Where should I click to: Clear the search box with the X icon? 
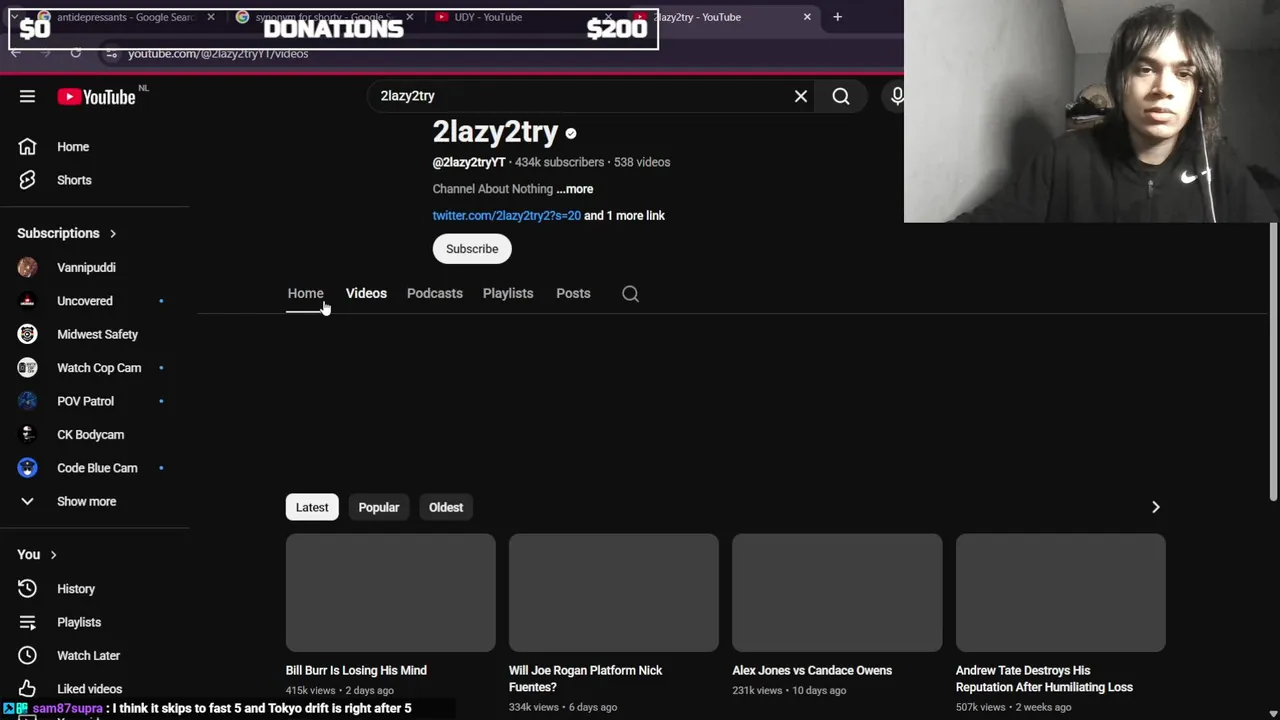pos(801,96)
